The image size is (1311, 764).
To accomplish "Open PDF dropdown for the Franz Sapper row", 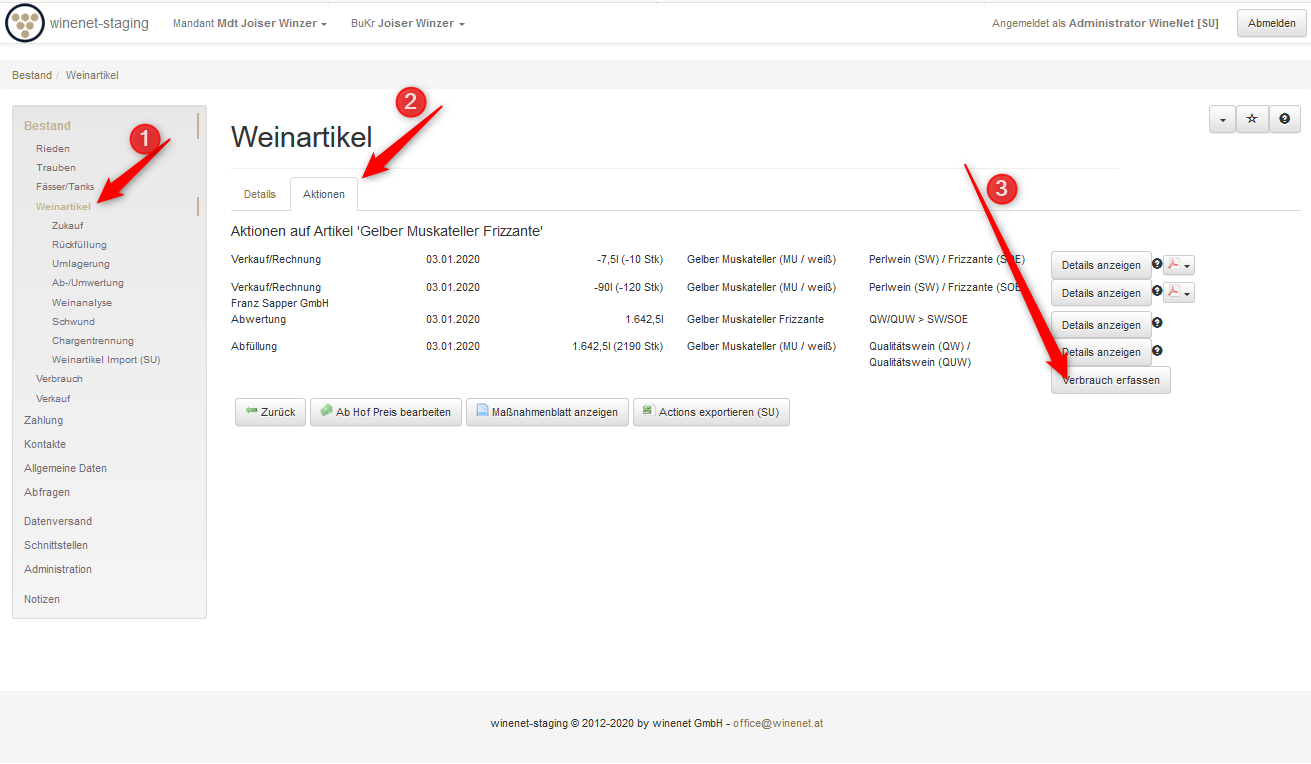I will click(x=1179, y=292).
